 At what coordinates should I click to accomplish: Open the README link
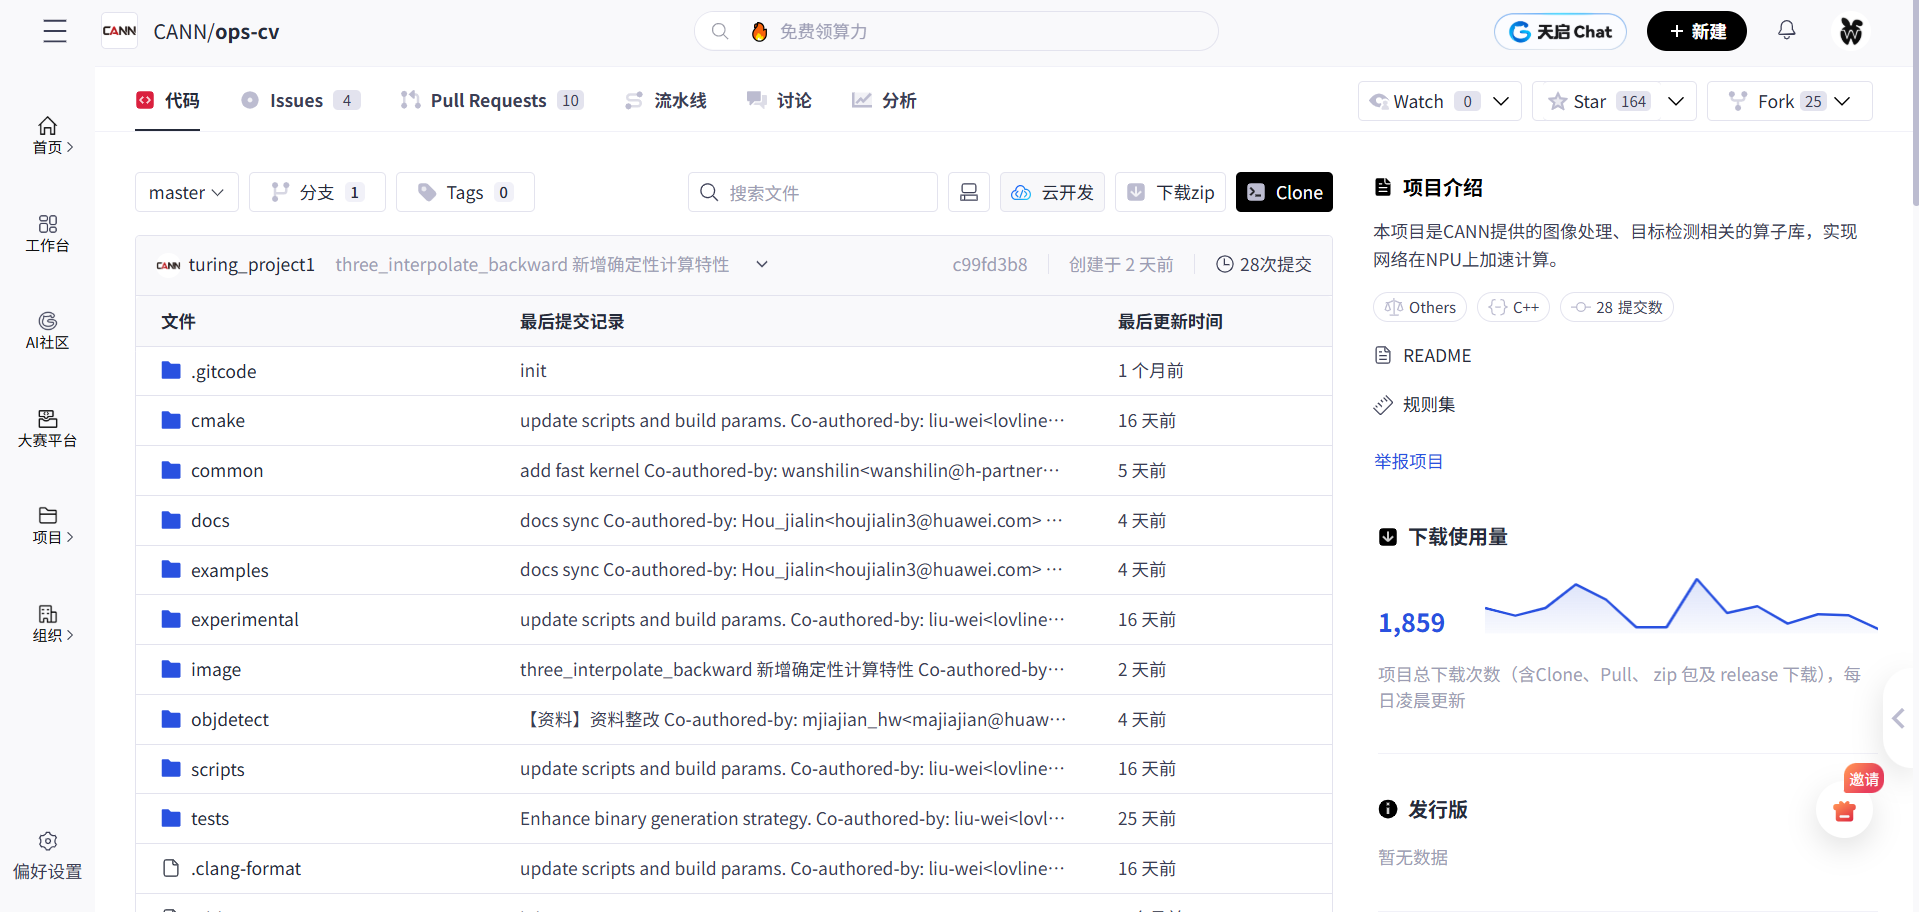pyautogui.click(x=1423, y=355)
